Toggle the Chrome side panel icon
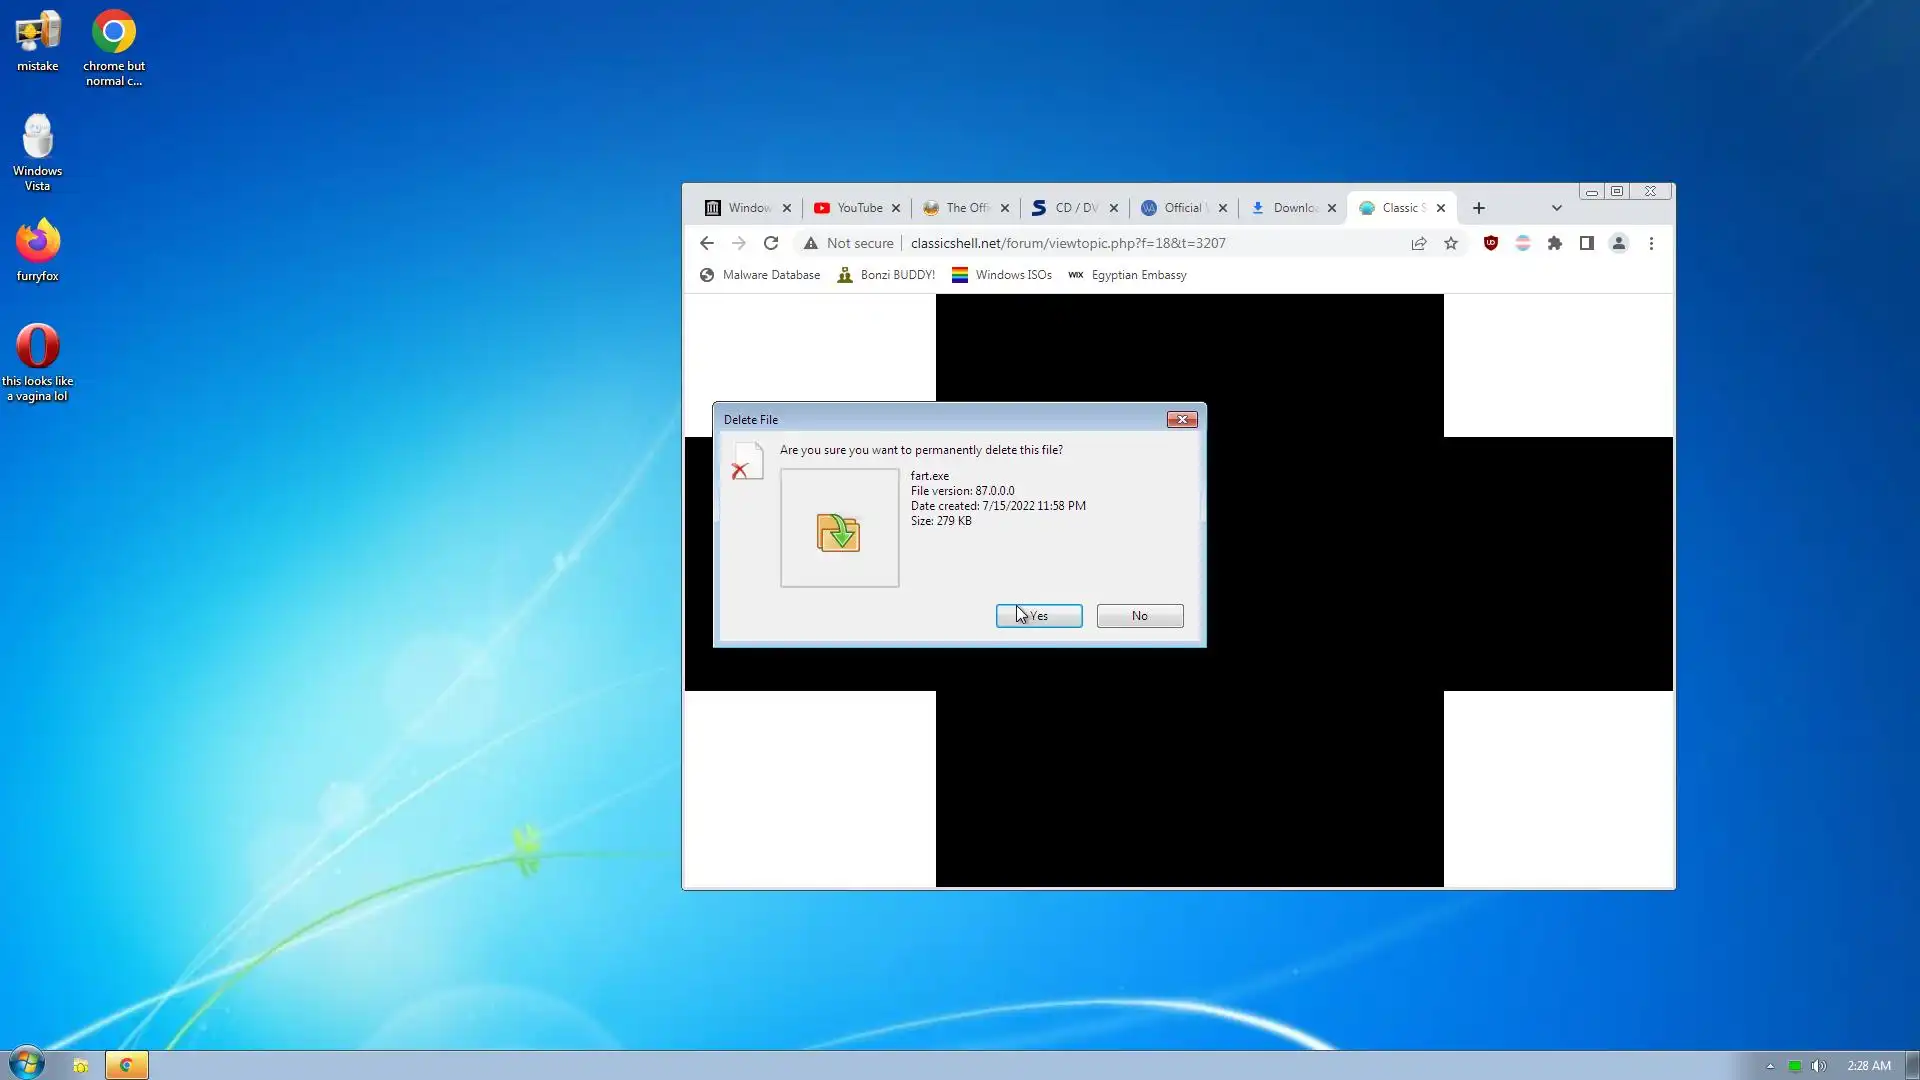Image resolution: width=1920 pixels, height=1080 pixels. pyautogui.click(x=1586, y=243)
